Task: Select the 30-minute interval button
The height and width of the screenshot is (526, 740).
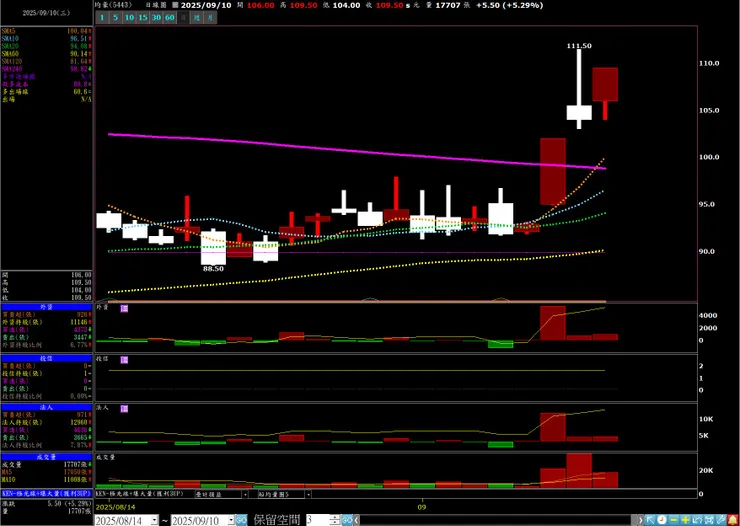Action: click(x=156, y=18)
